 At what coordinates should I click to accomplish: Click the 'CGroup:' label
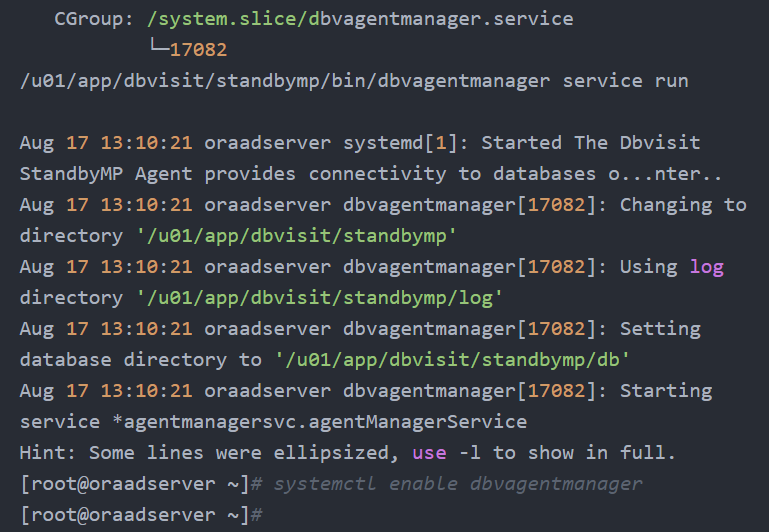(x=94, y=19)
